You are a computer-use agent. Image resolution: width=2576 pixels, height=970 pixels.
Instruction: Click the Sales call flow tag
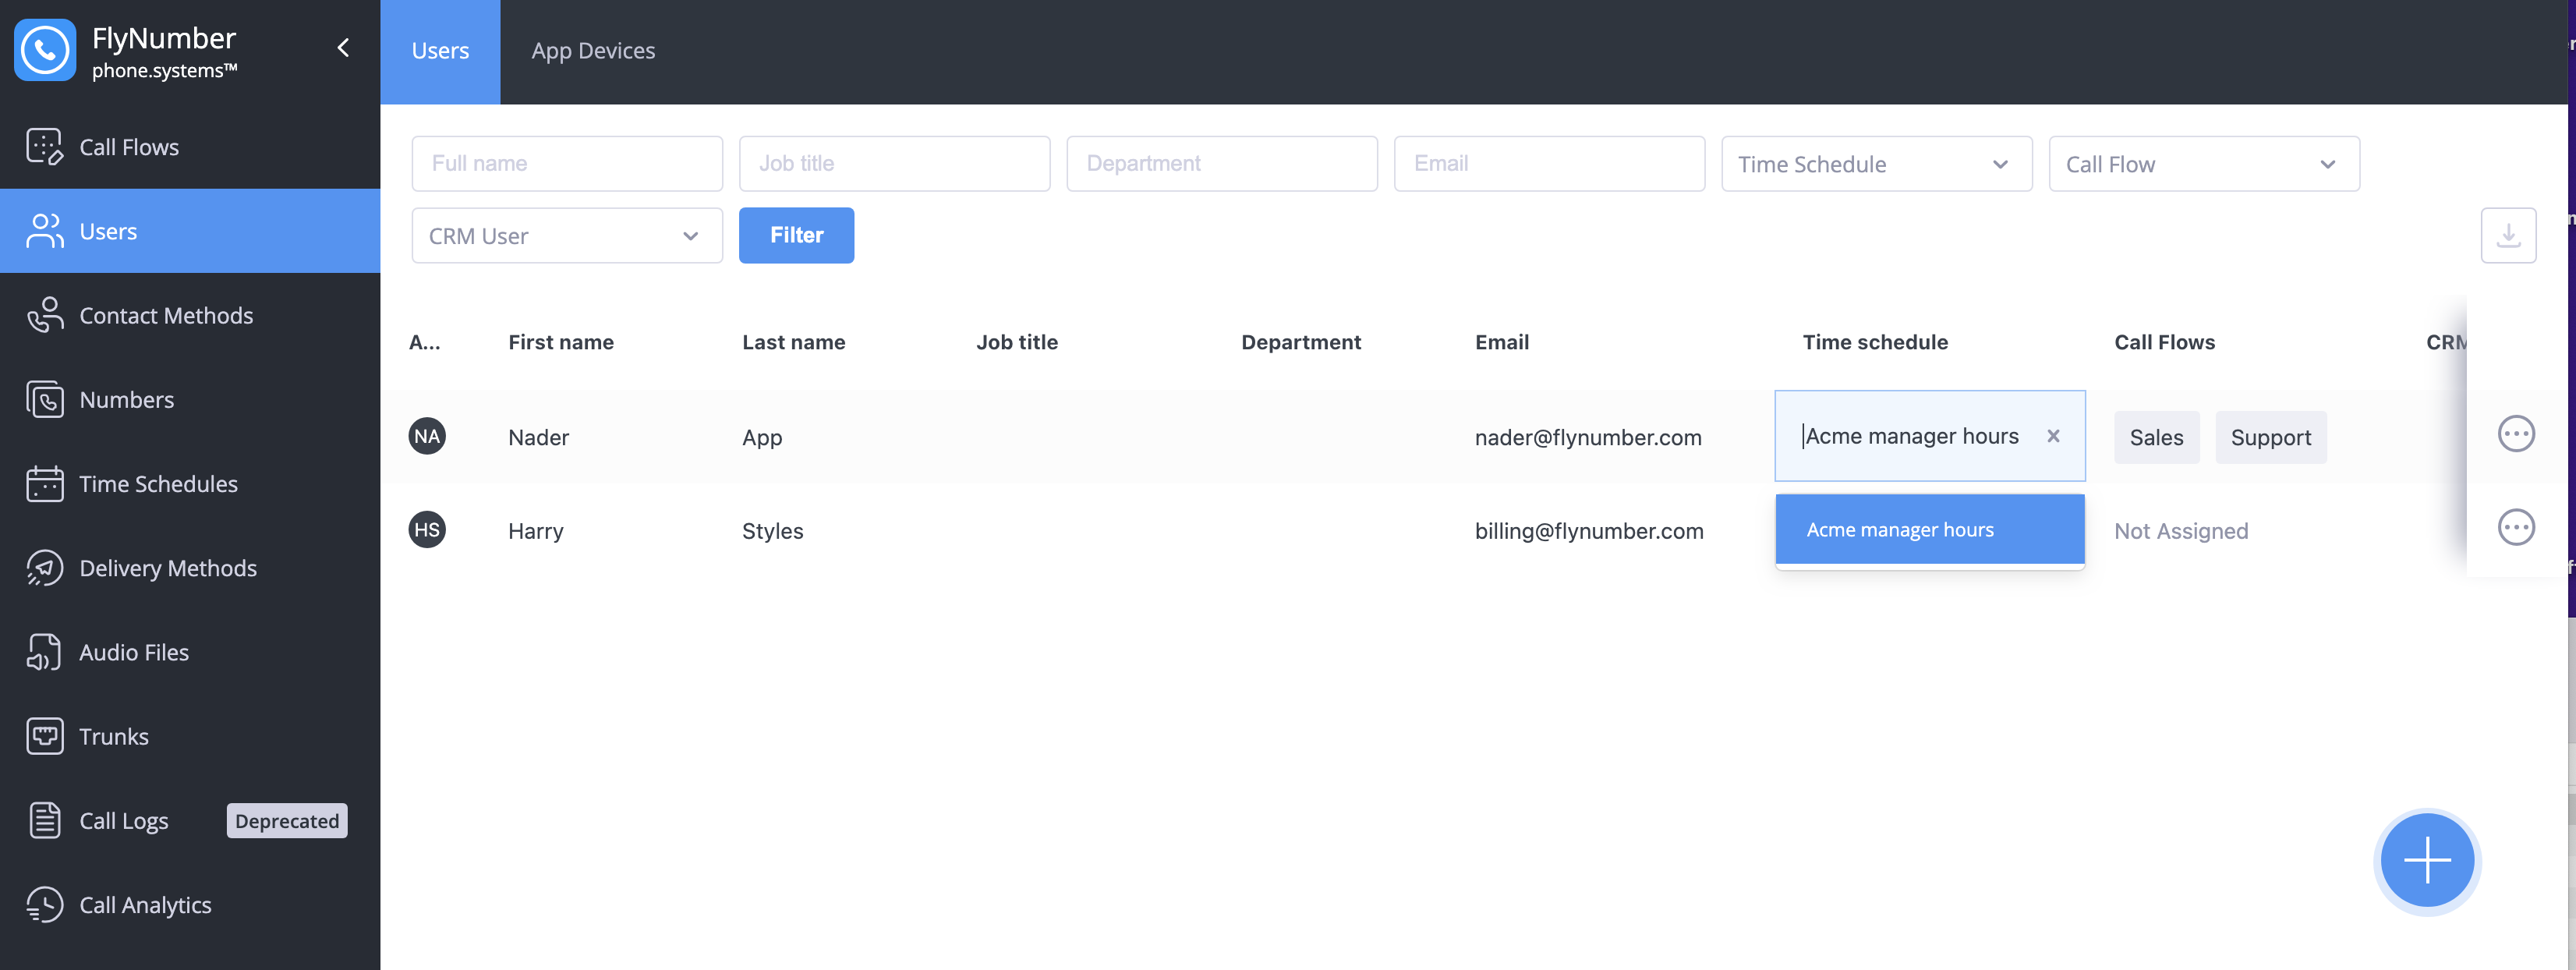[x=2156, y=437]
